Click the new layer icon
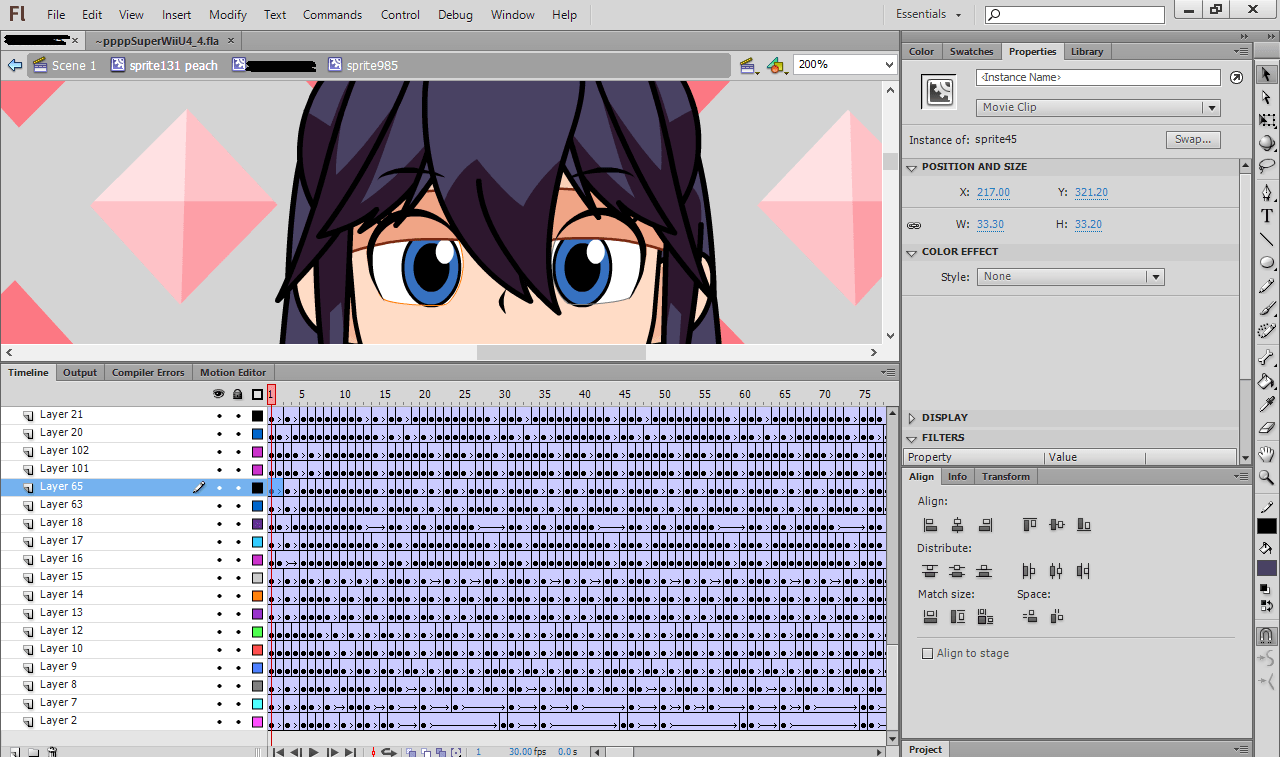Screen dimensions: 1280x757 tap(14, 752)
